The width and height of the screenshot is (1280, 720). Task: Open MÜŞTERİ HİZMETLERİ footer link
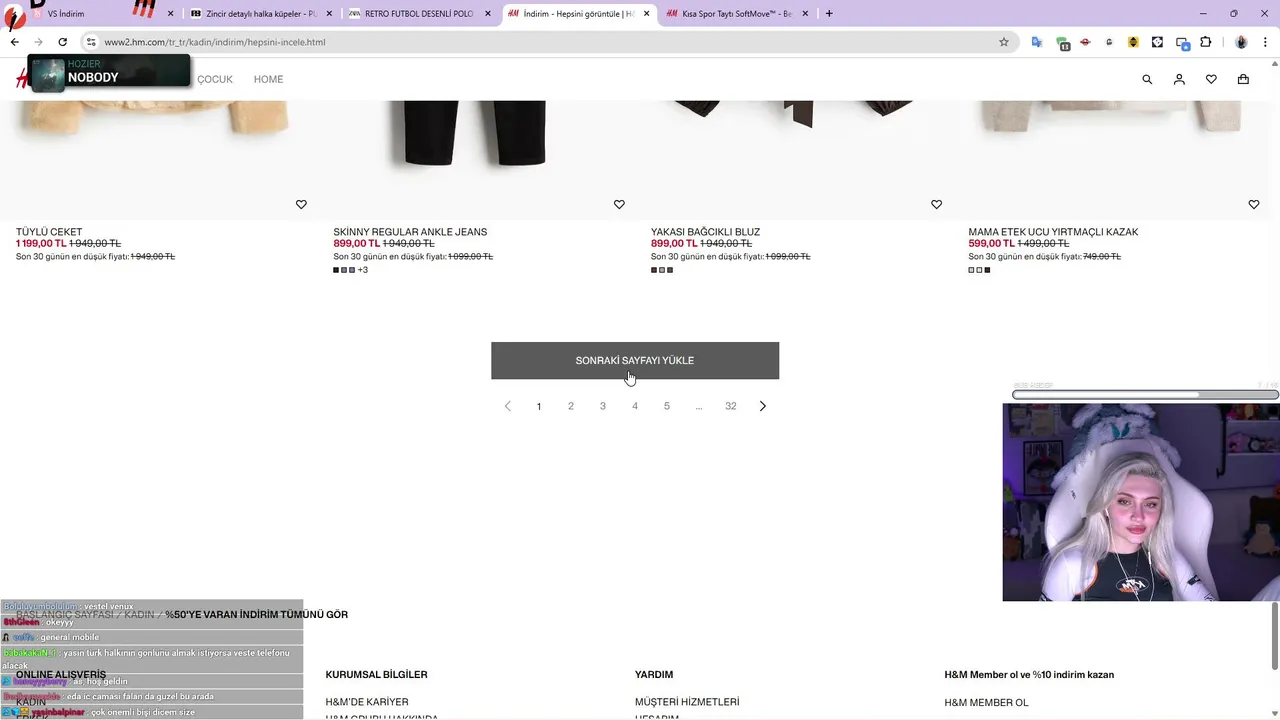click(687, 702)
